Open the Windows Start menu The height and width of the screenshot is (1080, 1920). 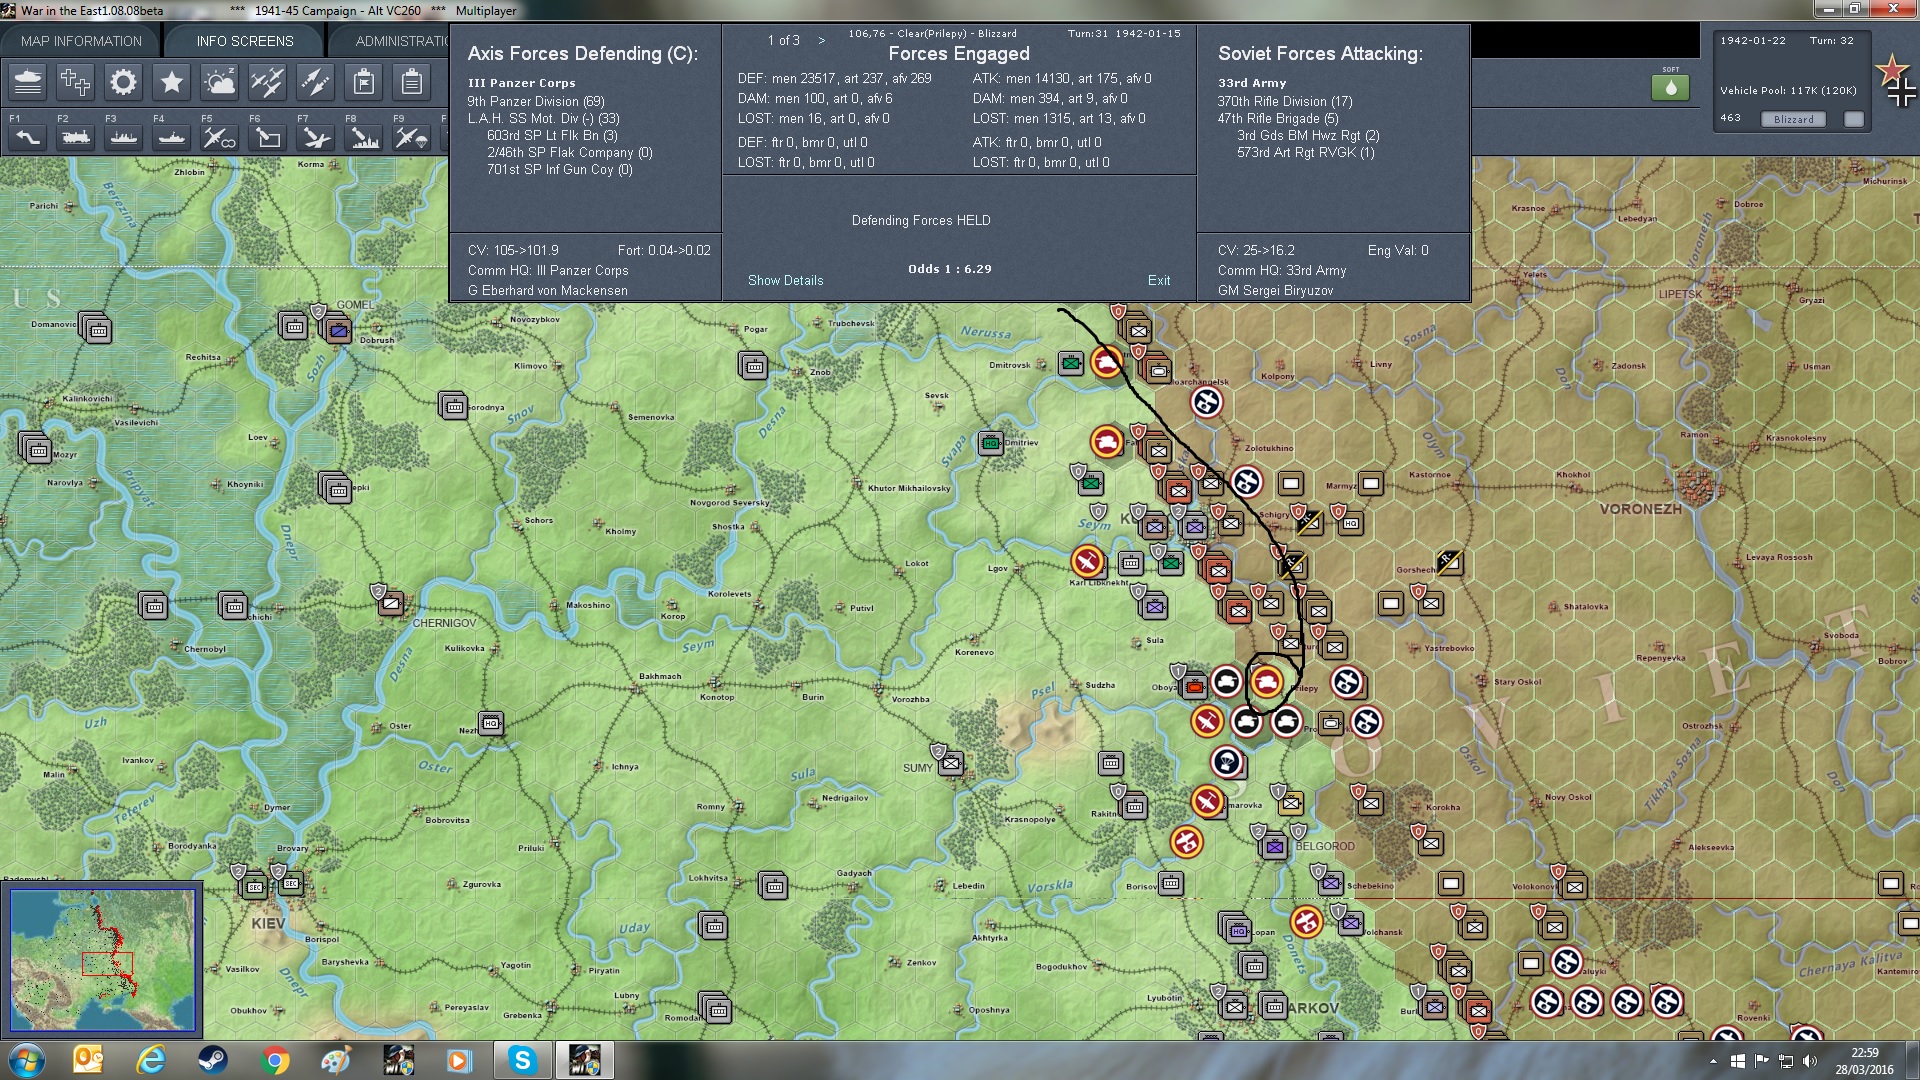[x=27, y=1060]
